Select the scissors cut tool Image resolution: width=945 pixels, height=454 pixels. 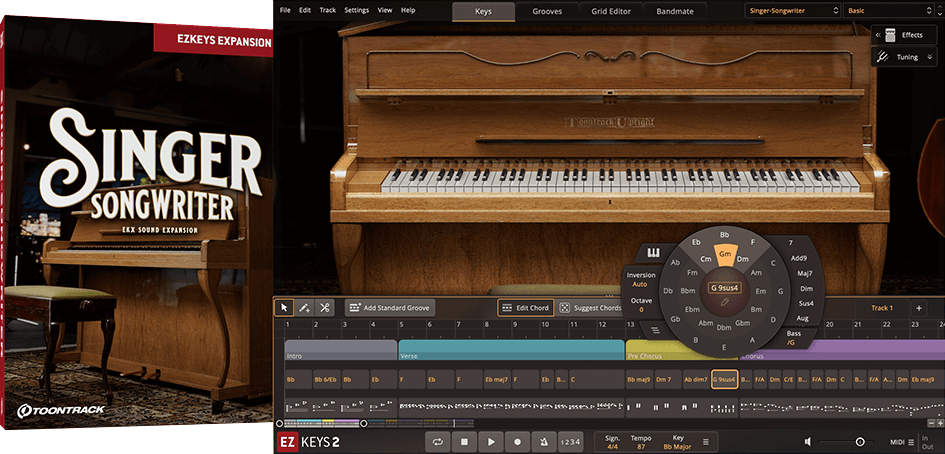click(324, 307)
